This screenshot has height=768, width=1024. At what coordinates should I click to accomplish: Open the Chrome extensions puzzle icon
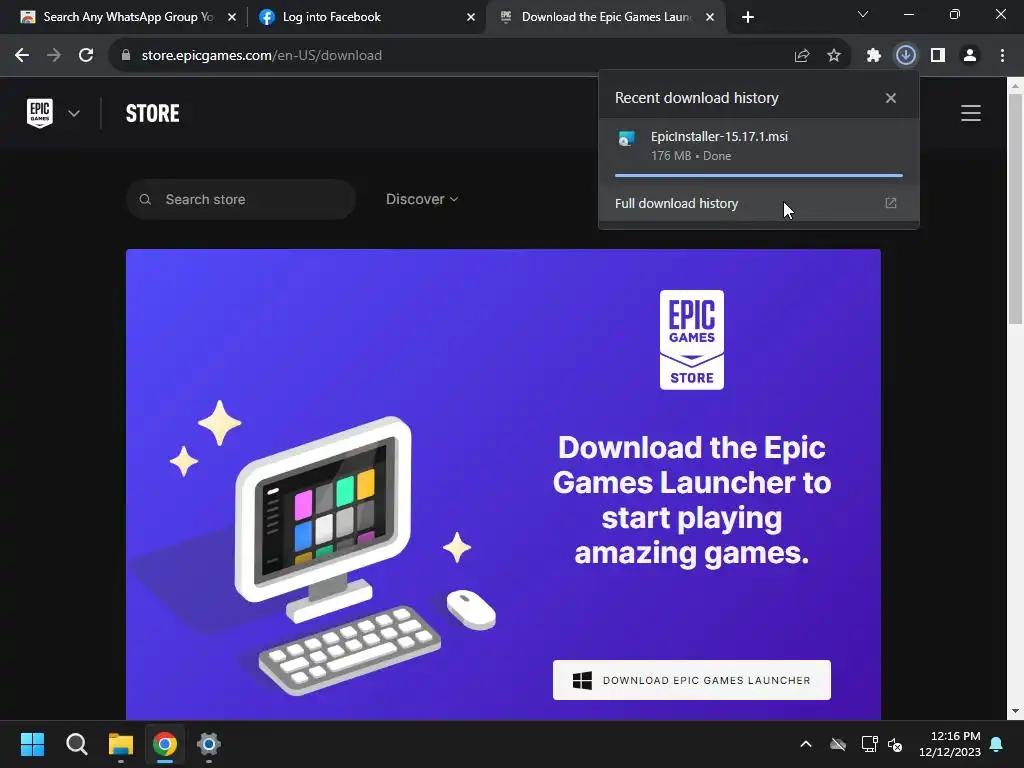tap(874, 56)
